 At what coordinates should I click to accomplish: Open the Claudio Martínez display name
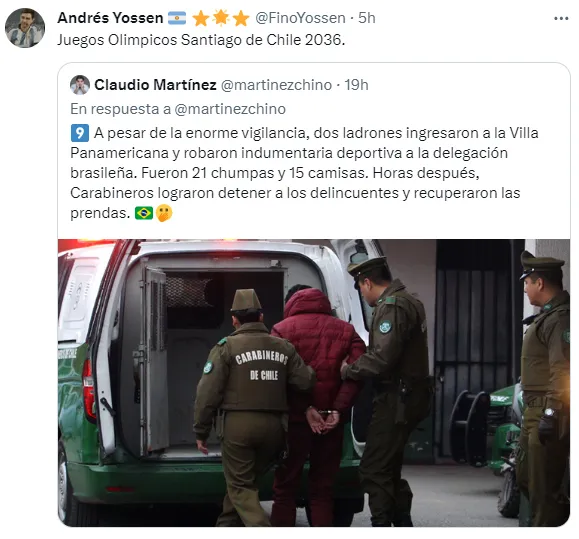155,85
